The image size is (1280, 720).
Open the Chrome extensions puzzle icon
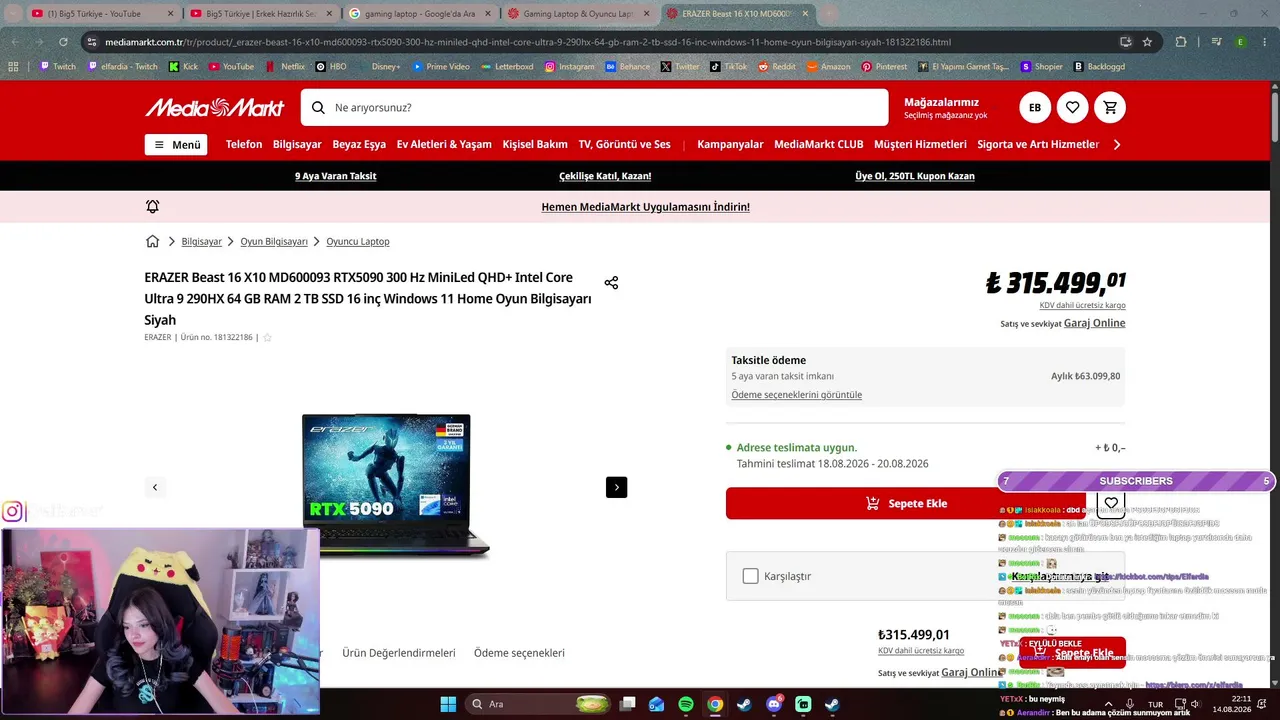pyautogui.click(x=1181, y=42)
